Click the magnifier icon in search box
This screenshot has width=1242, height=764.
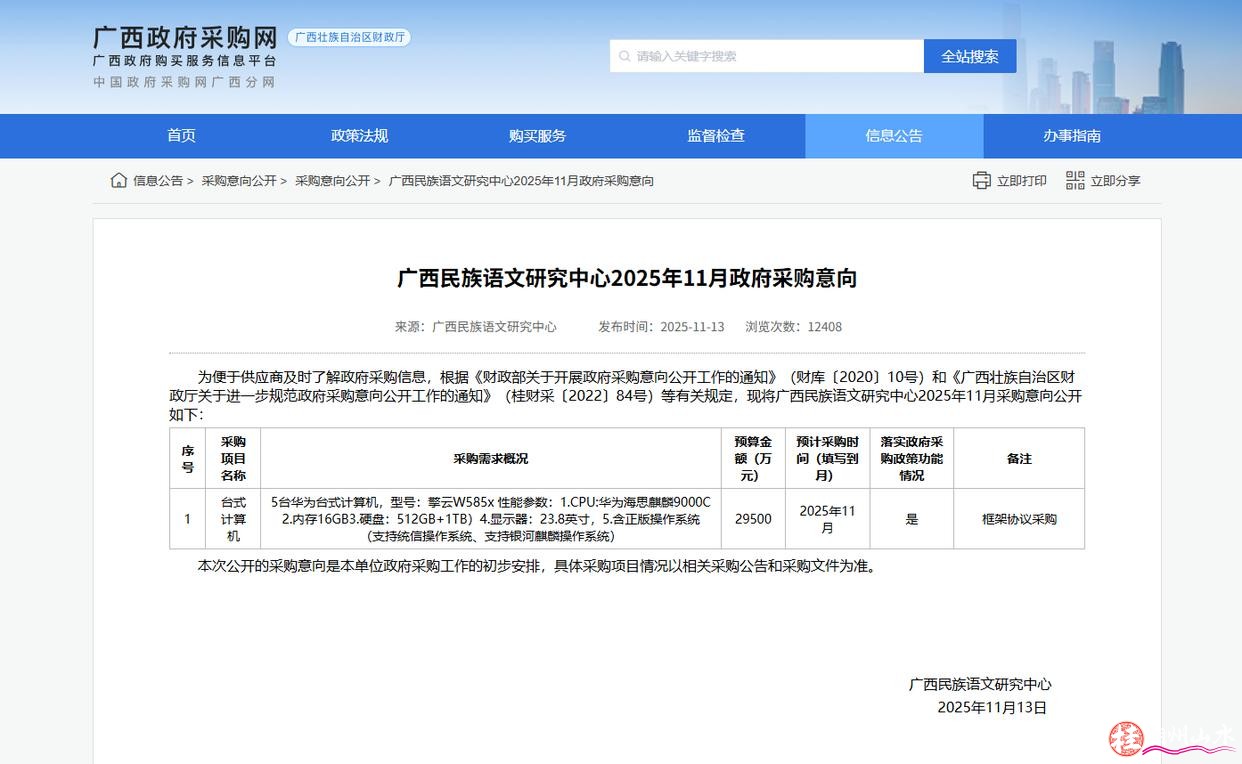(x=625, y=56)
